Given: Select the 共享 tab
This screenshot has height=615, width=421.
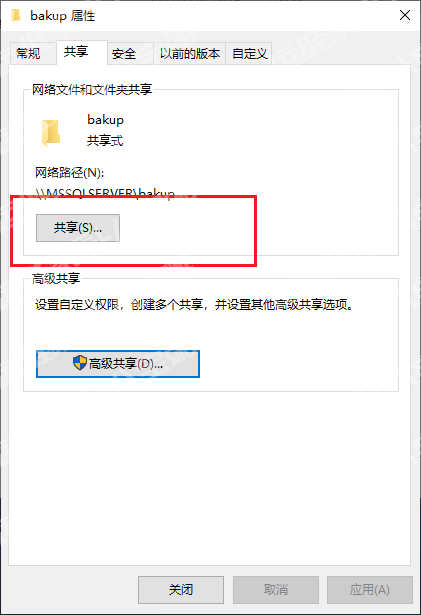Looking at the screenshot, I should tap(77, 52).
